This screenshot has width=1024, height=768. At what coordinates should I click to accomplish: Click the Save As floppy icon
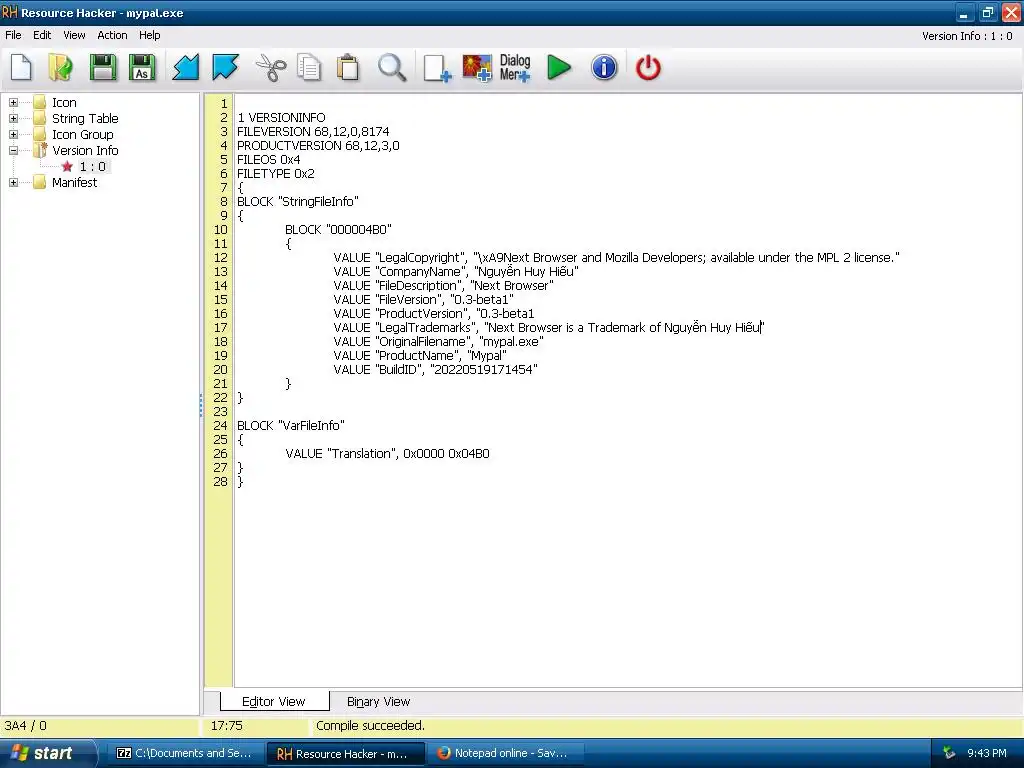tap(142, 67)
